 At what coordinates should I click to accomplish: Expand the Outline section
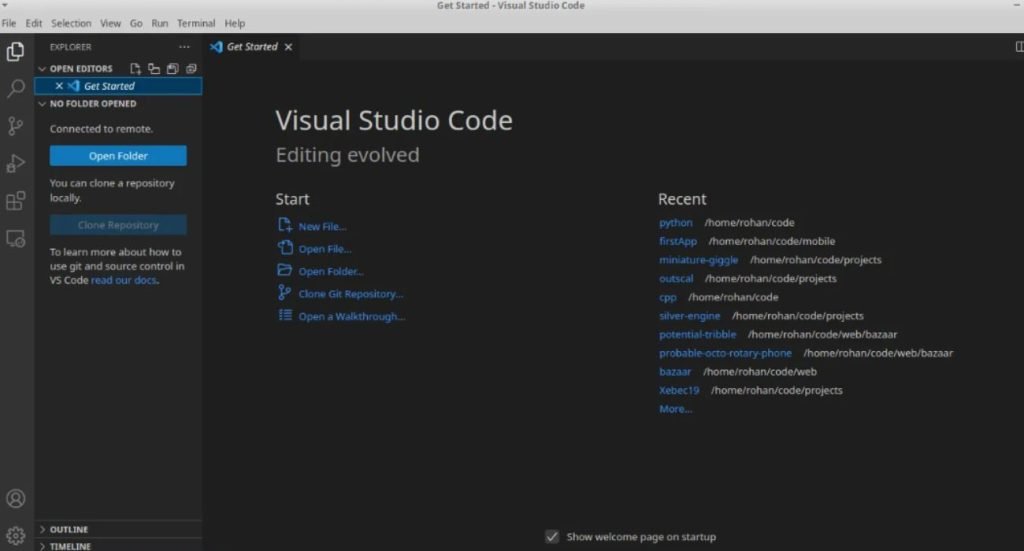[x=42, y=529]
